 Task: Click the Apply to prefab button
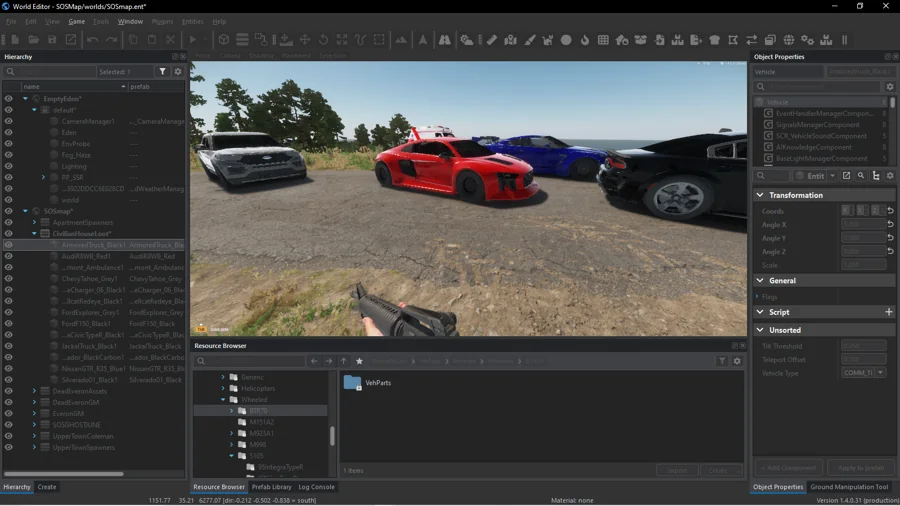point(861,468)
